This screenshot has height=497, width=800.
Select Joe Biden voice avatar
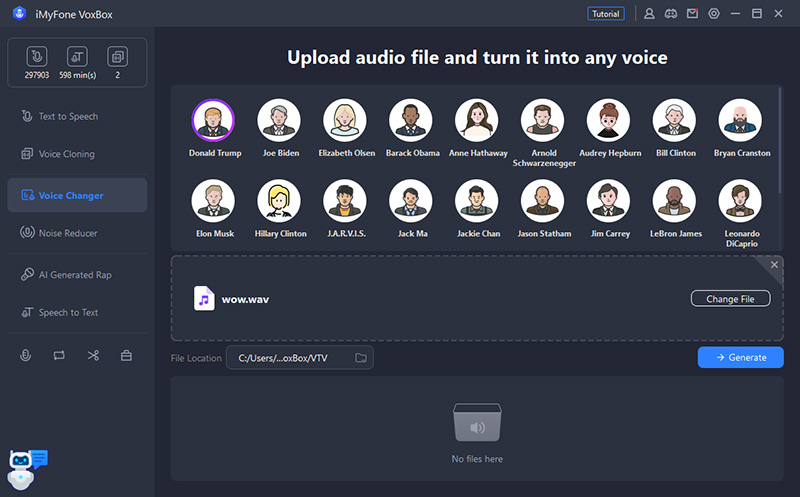[279, 120]
